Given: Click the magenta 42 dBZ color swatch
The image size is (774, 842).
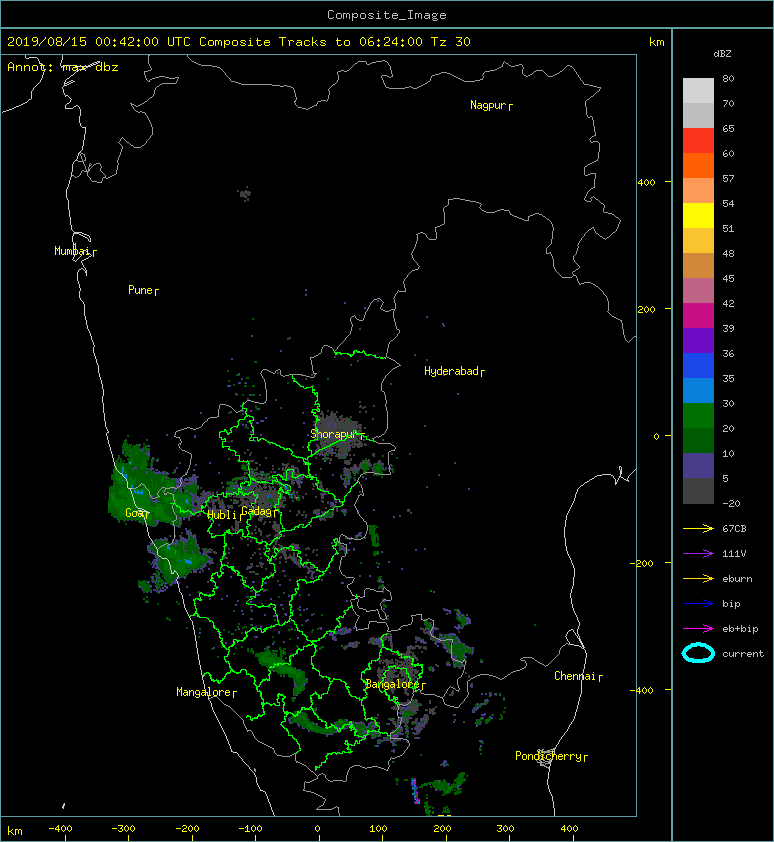Looking at the screenshot, I should (x=698, y=315).
